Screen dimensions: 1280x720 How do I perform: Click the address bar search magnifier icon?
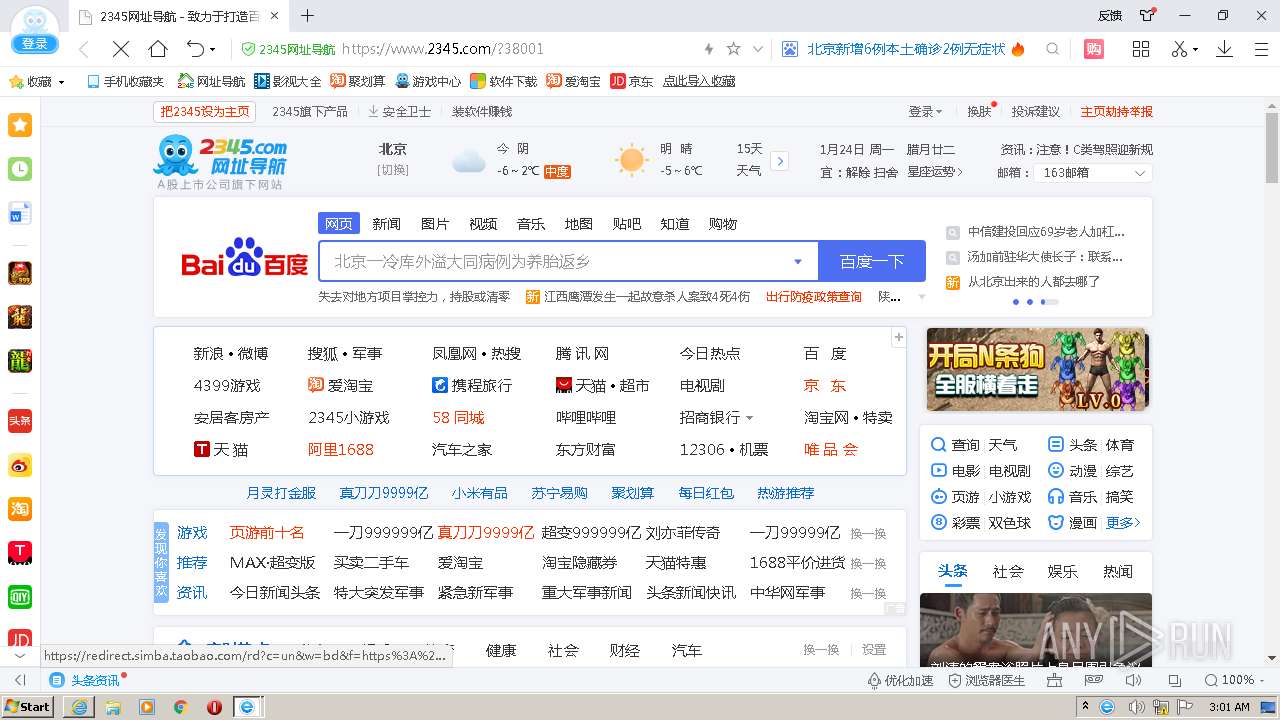(x=1053, y=49)
